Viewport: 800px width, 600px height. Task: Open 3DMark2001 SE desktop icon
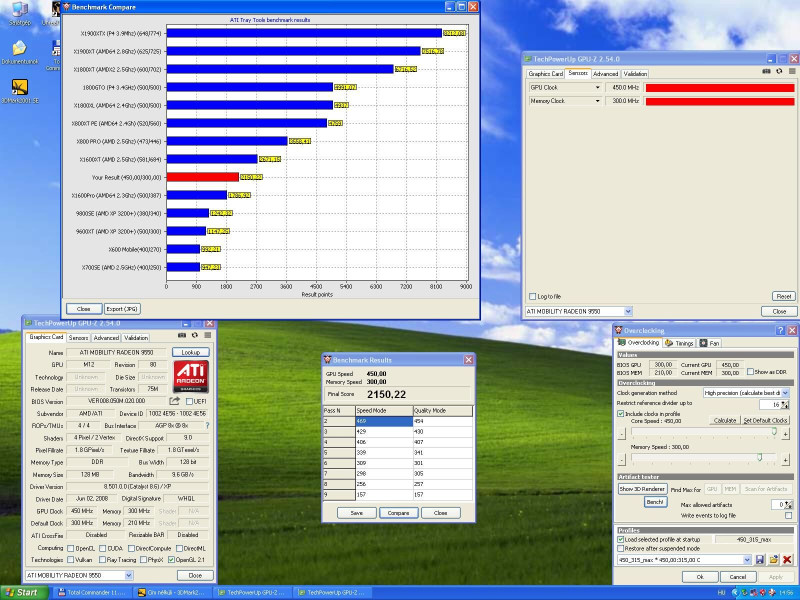coord(19,91)
